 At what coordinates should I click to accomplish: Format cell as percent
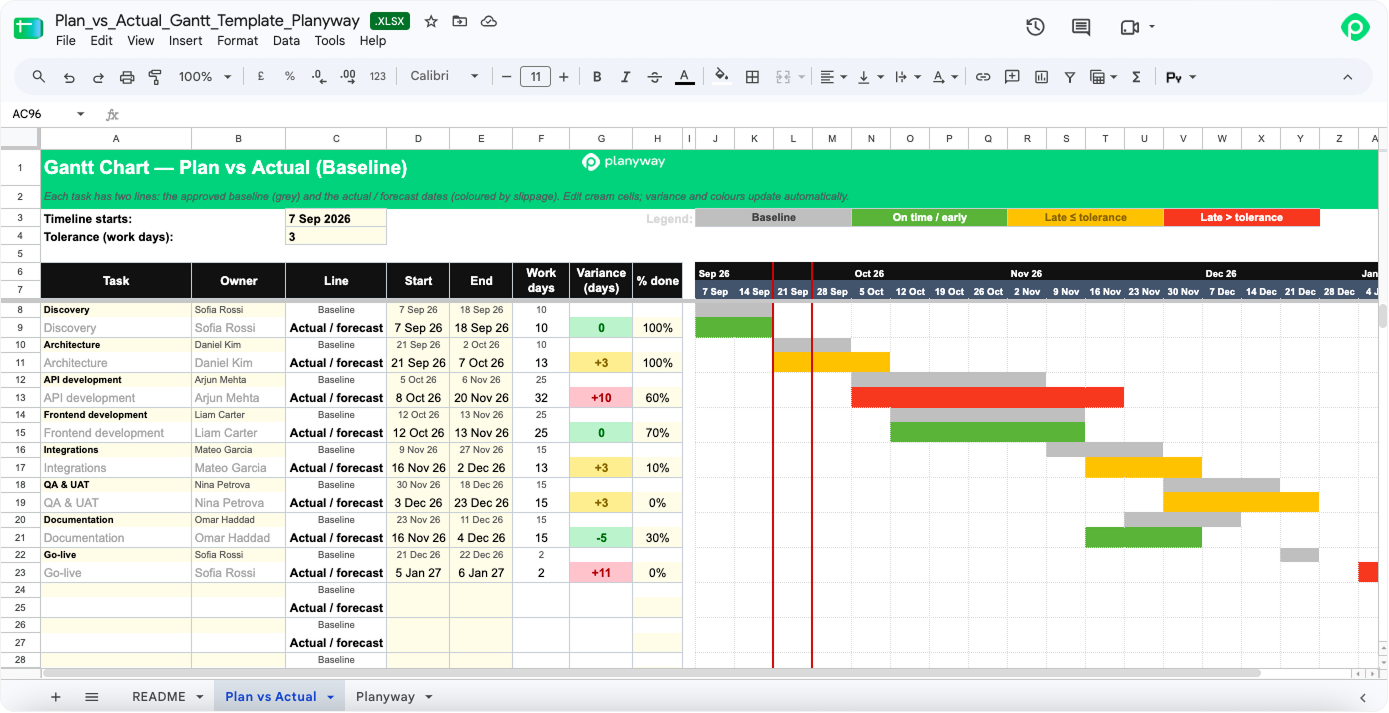click(x=290, y=77)
